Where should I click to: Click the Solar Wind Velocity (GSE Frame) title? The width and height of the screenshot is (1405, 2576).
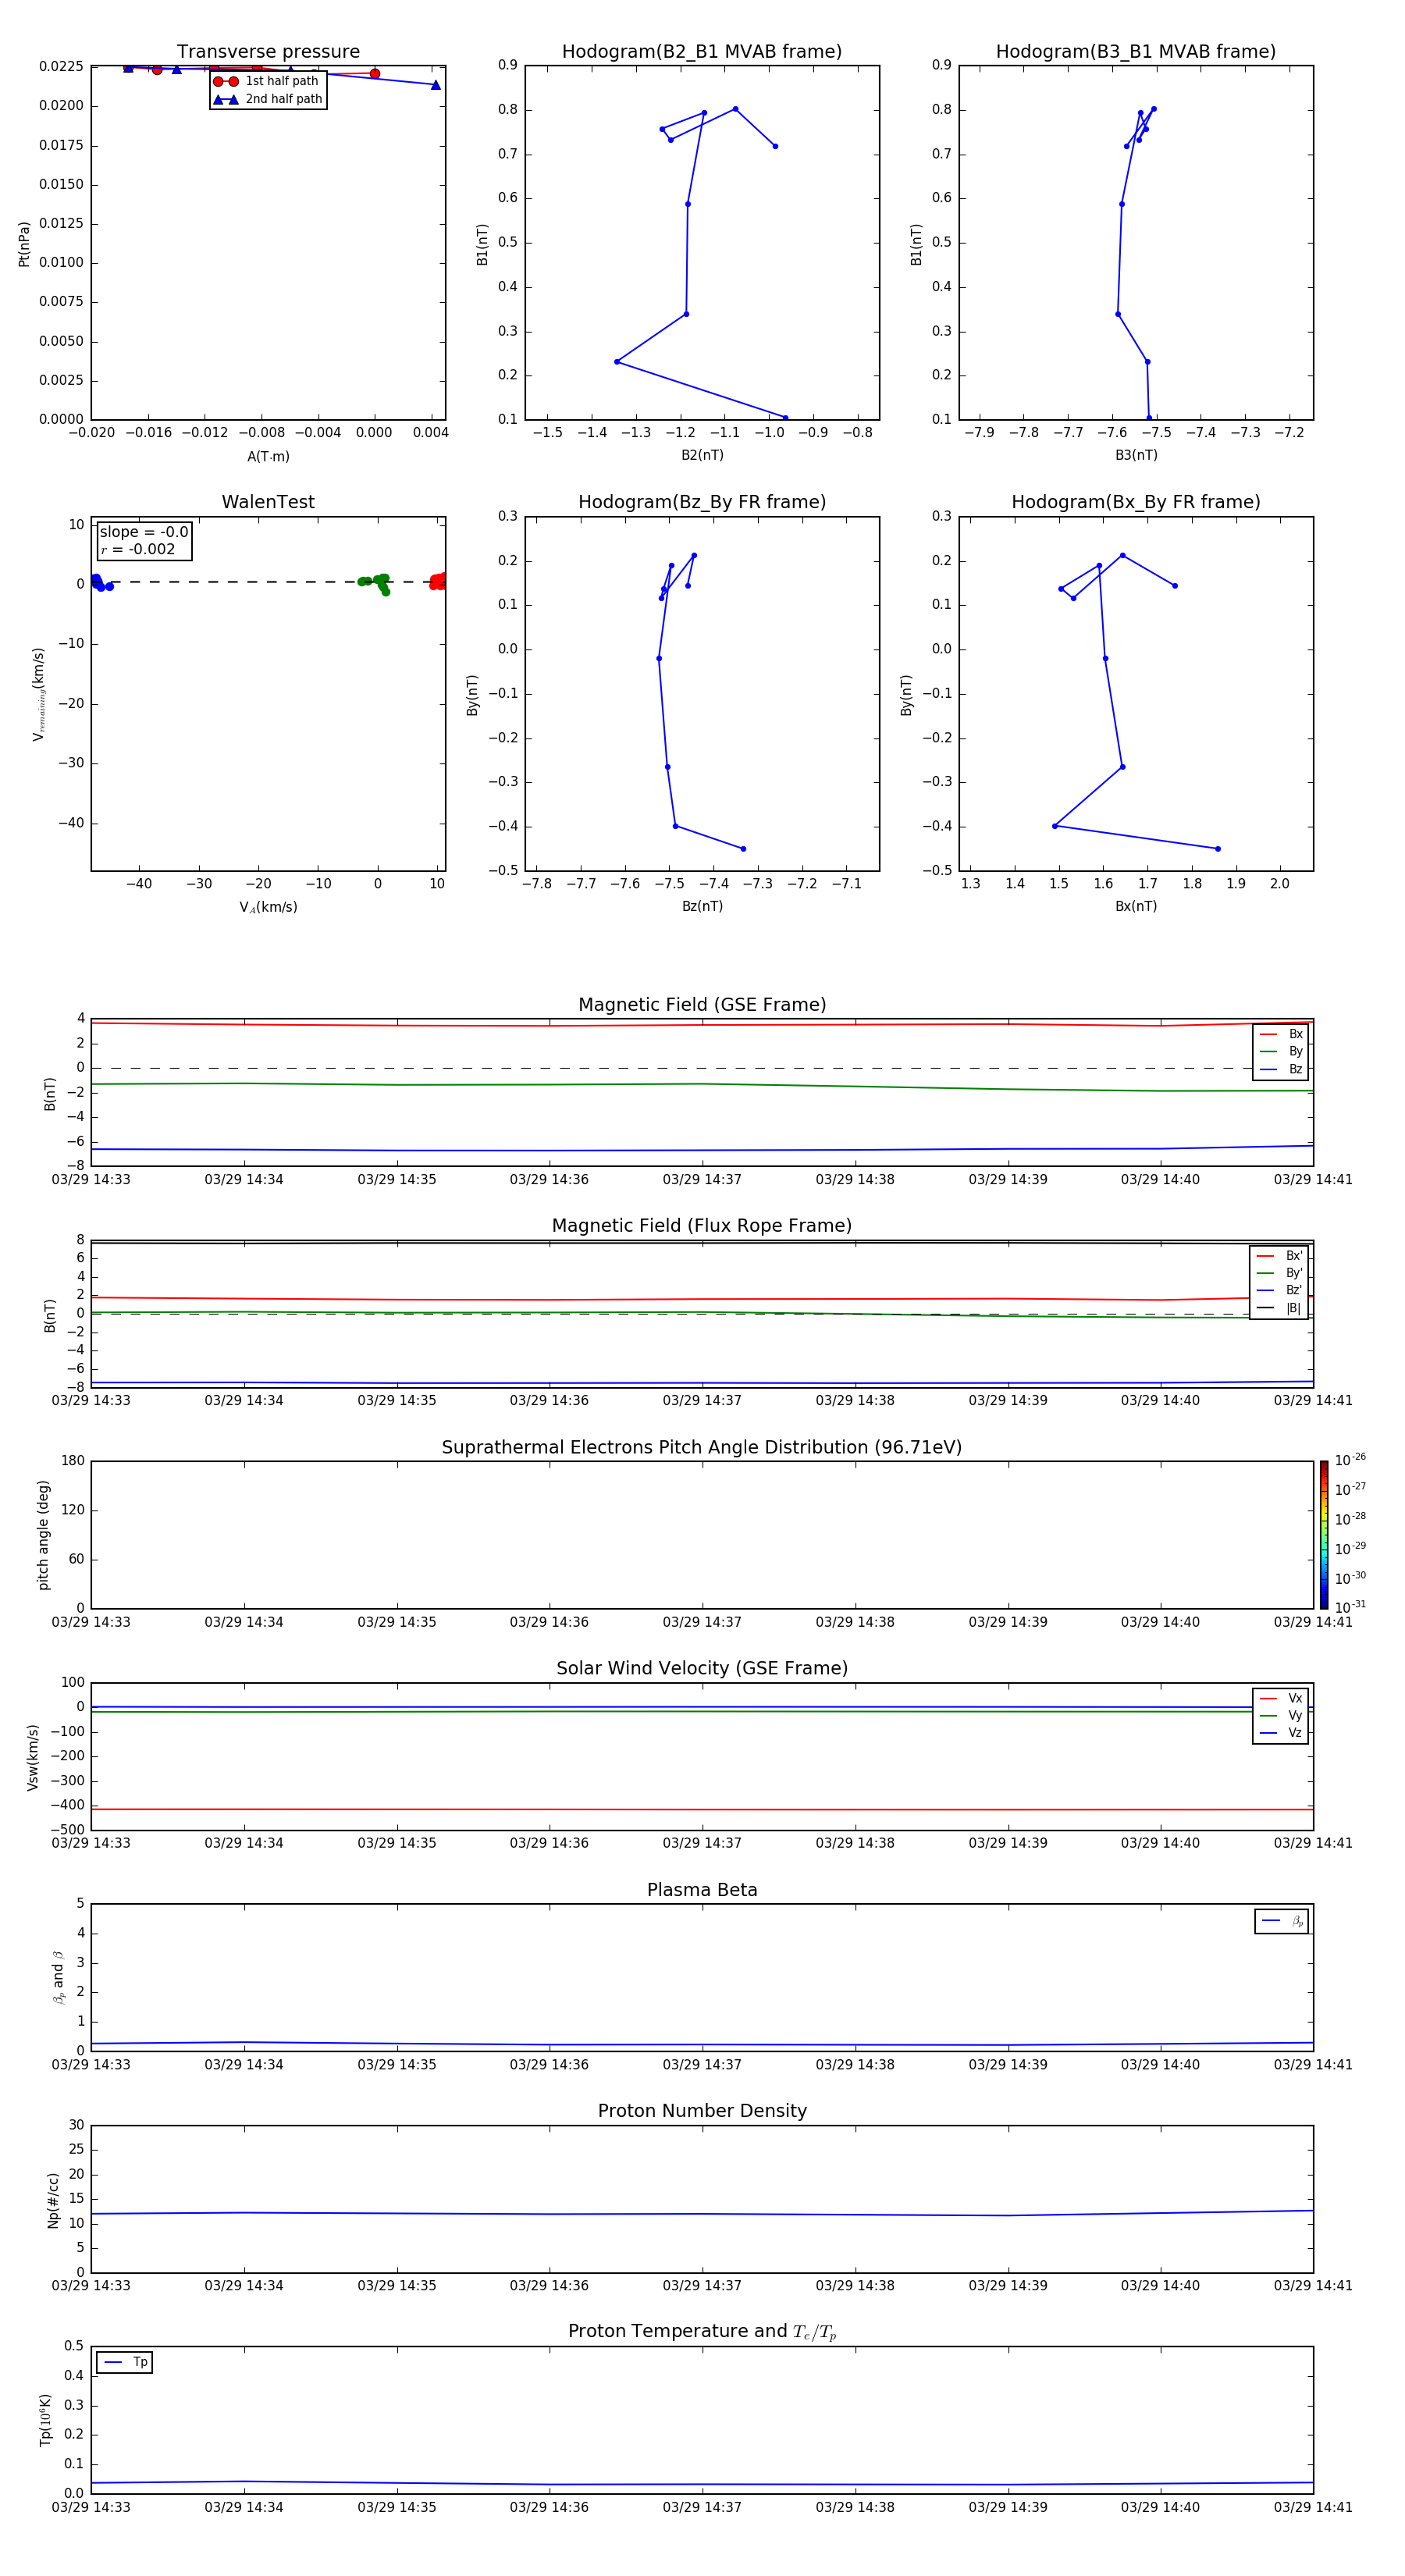coord(701,1668)
